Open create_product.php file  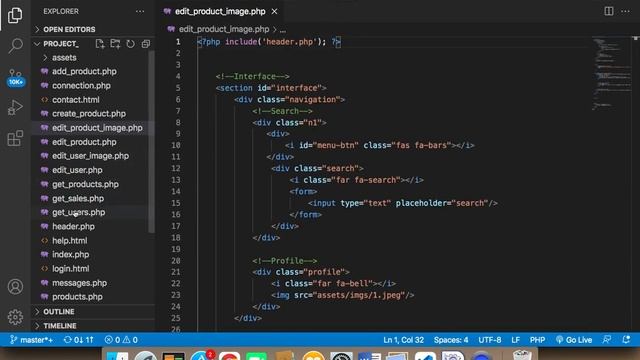click(90, 113)
